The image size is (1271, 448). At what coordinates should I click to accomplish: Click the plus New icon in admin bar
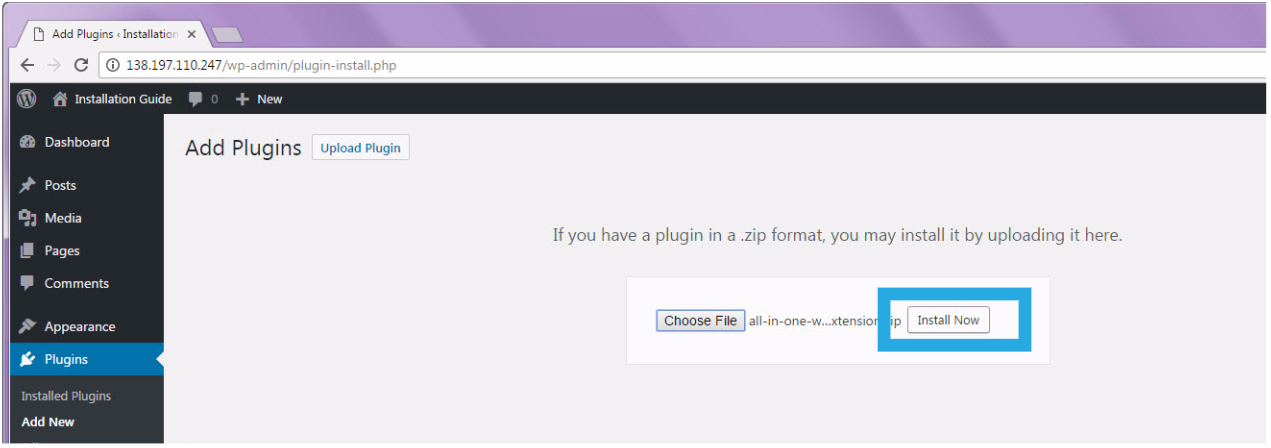coord(242,99)
